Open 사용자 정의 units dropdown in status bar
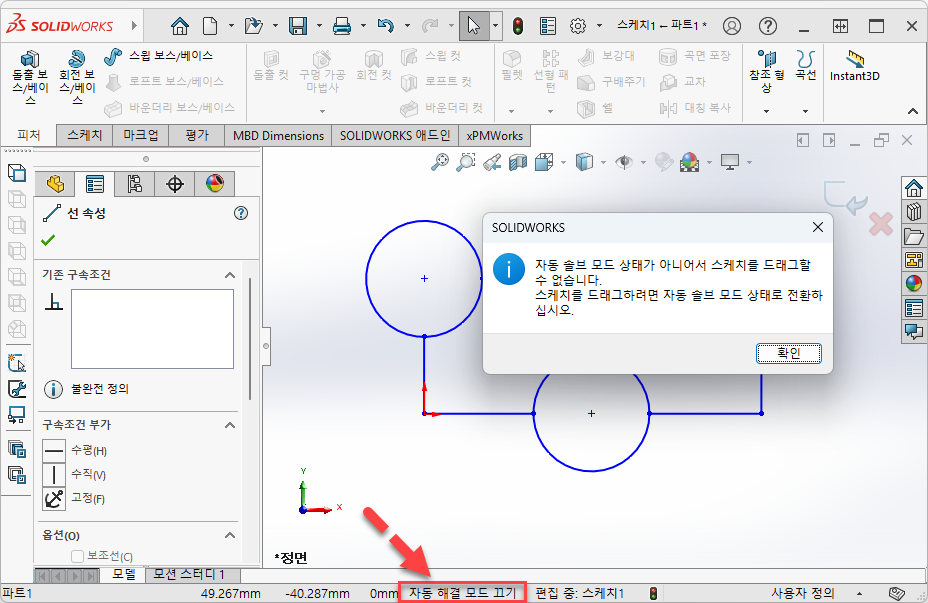 [859, 593]
